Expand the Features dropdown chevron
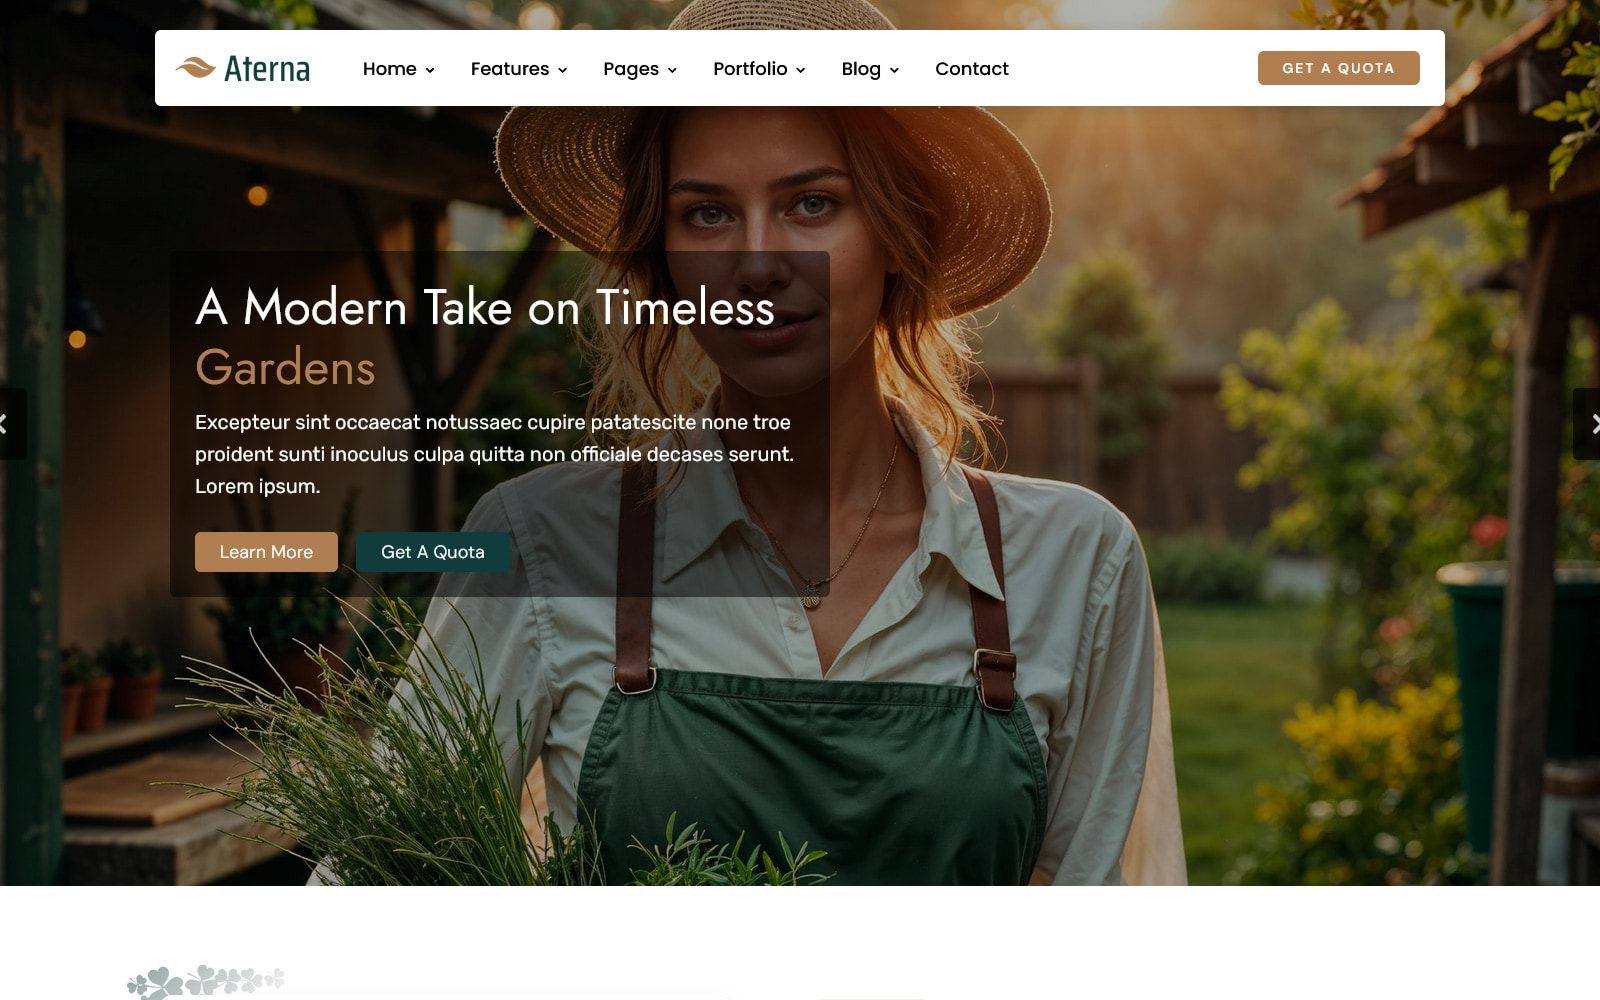 coord(562,70)
